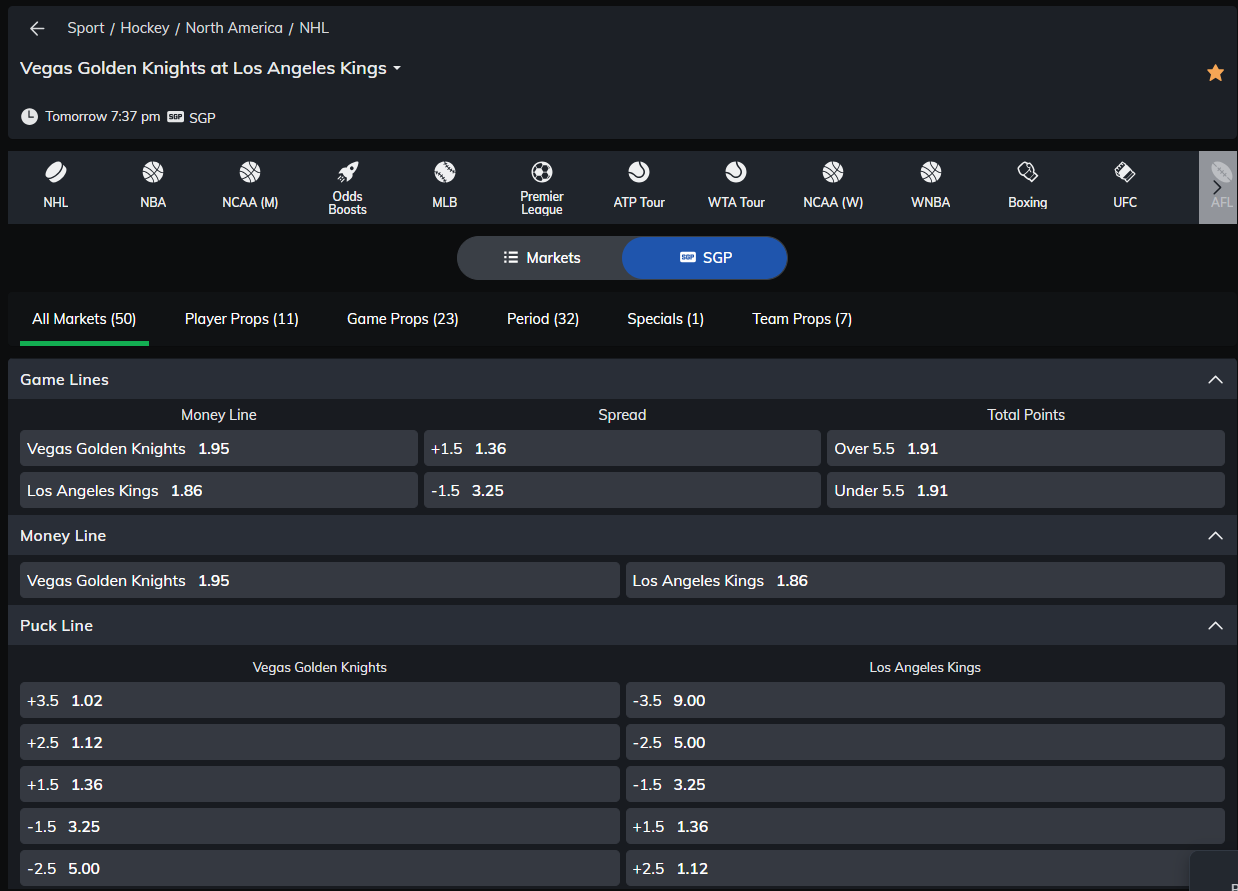The image size is (1238, 891).
Task: Toggle the favorite star icon
Action: (1215, 73)
